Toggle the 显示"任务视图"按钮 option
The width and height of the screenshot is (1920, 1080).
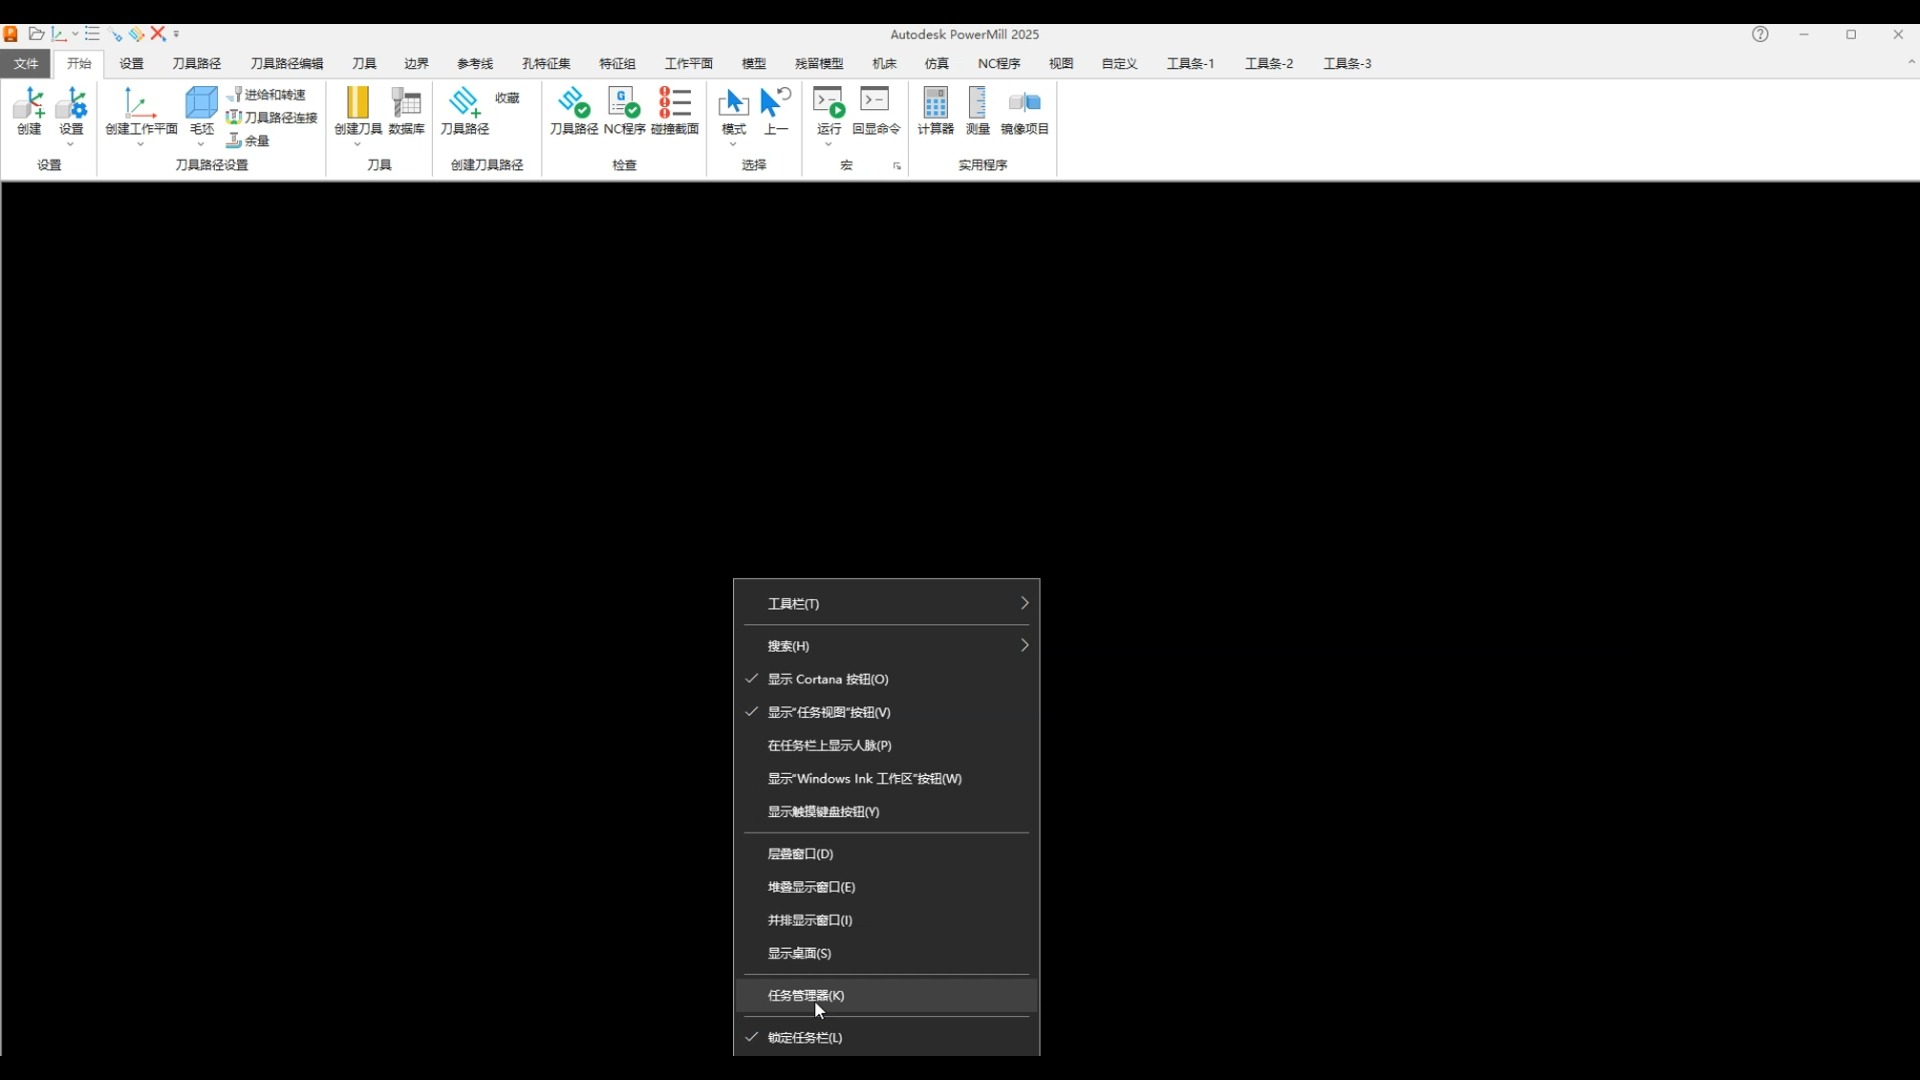(x=829, y=712)
